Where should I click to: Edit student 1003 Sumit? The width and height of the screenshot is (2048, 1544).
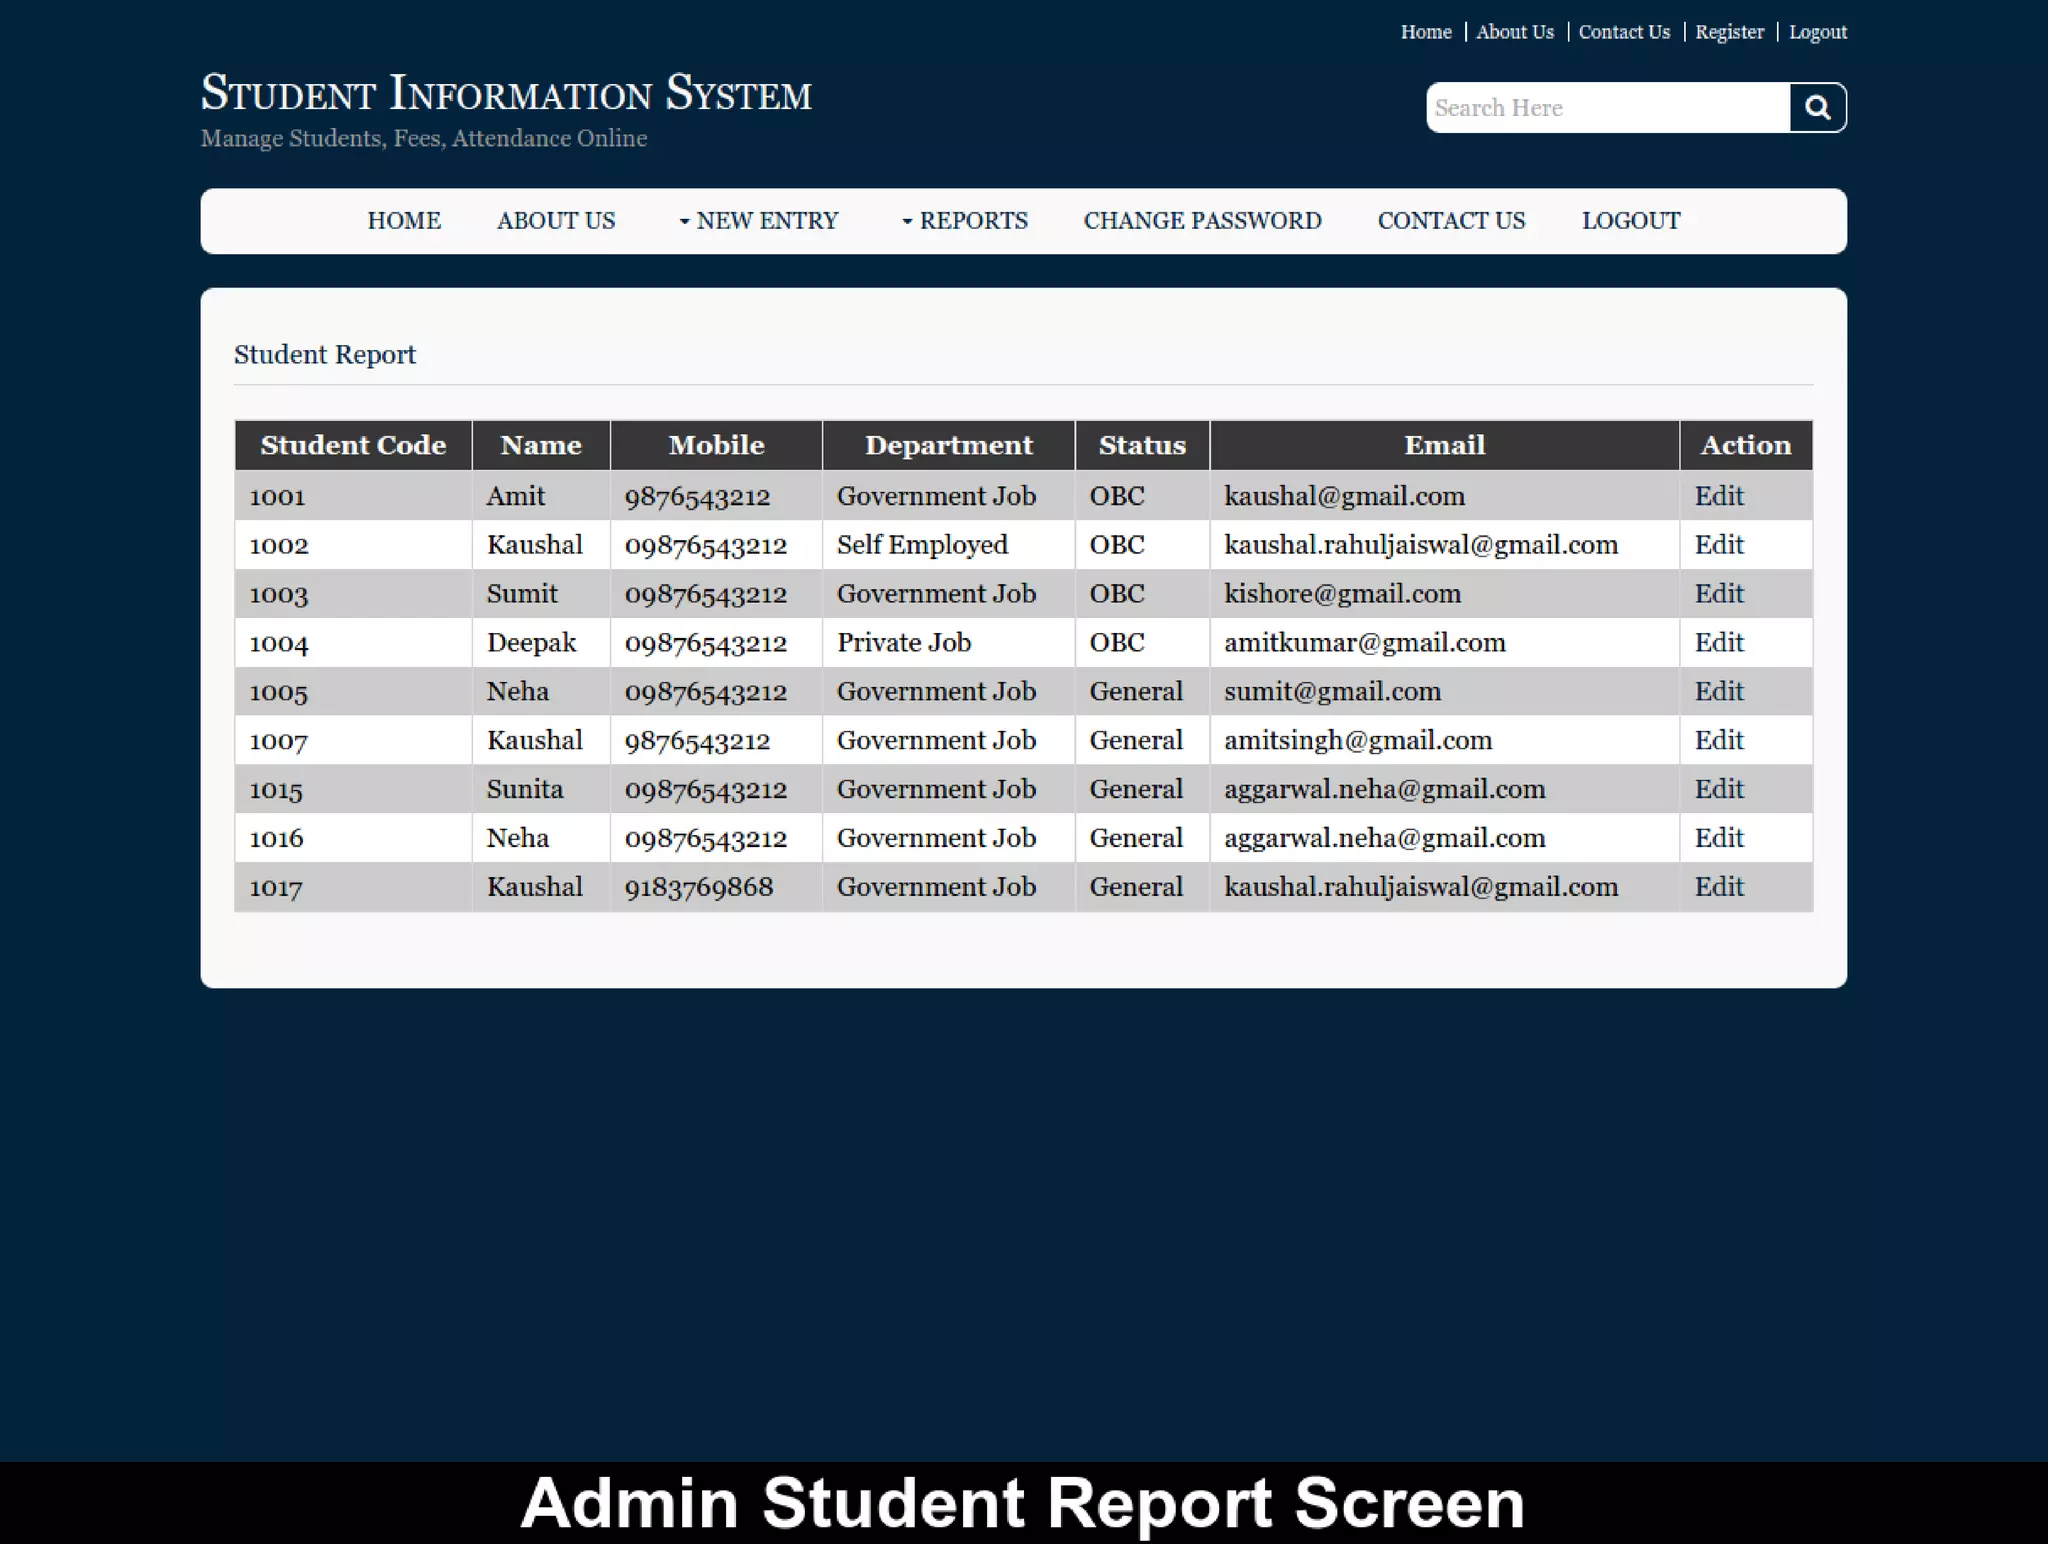pyautogui.click(x=1719, y=594)
